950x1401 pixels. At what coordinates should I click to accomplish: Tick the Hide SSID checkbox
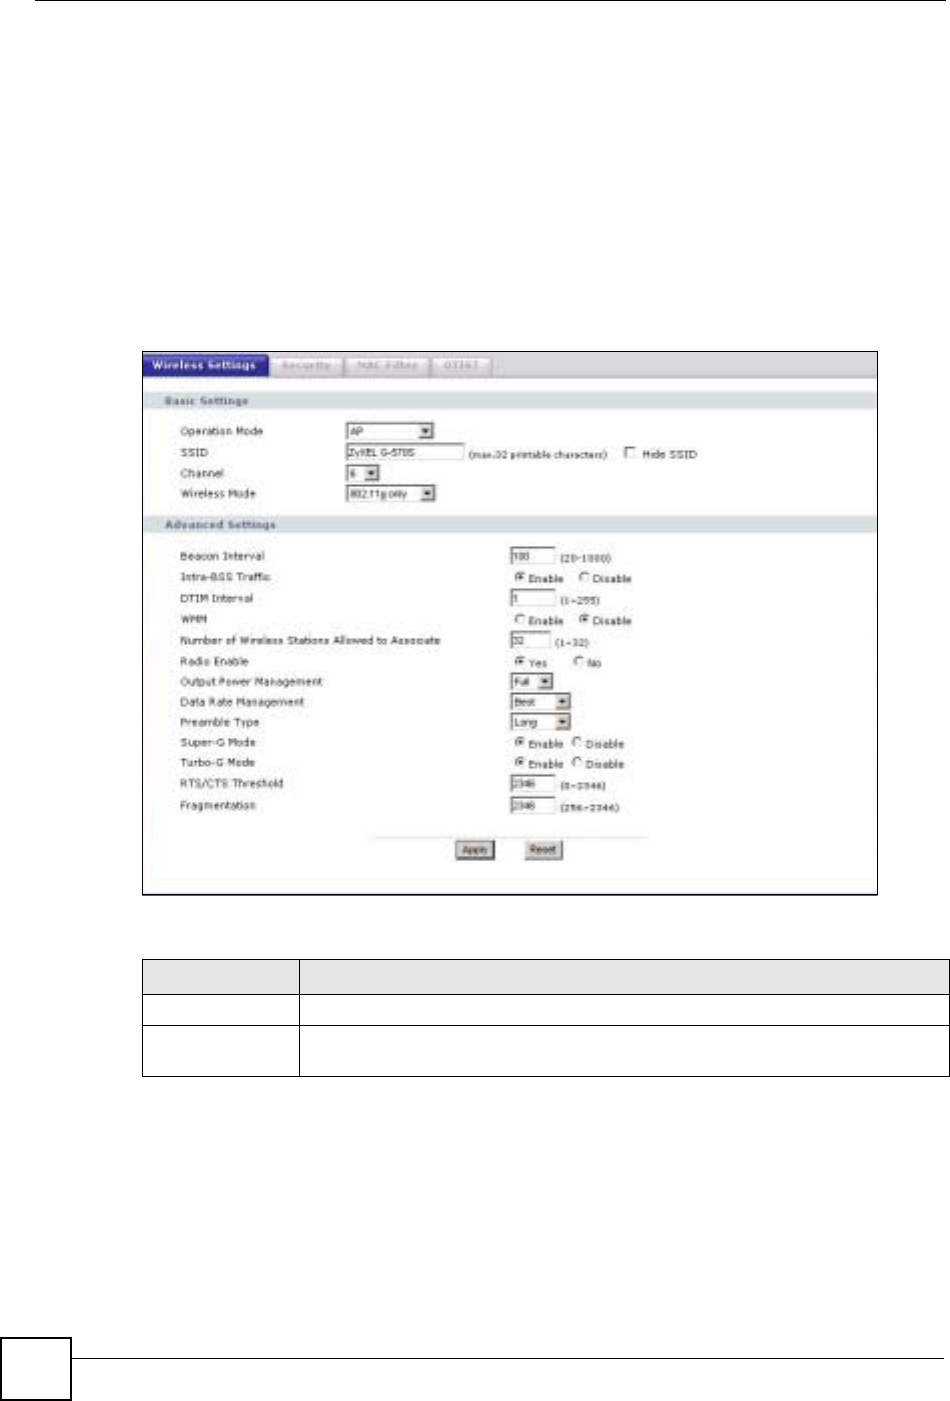[630, 453]
